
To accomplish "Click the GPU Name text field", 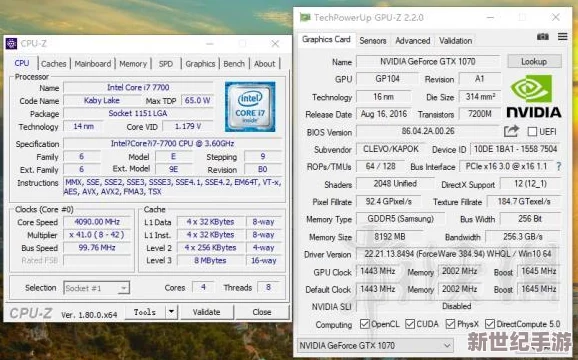I will [428, 62].
